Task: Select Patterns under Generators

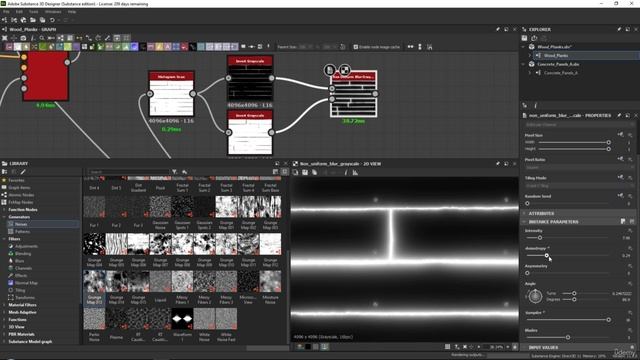Action: (x=22, y=231)
